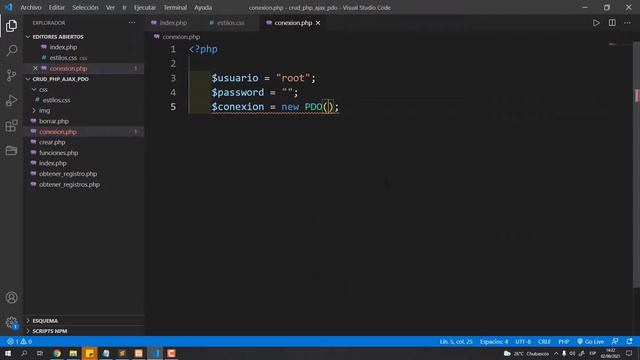Switch to the estilos.css tab
The width and height of the screenshot is (640, 360).
pyautogui.click(x=230, y=23)
